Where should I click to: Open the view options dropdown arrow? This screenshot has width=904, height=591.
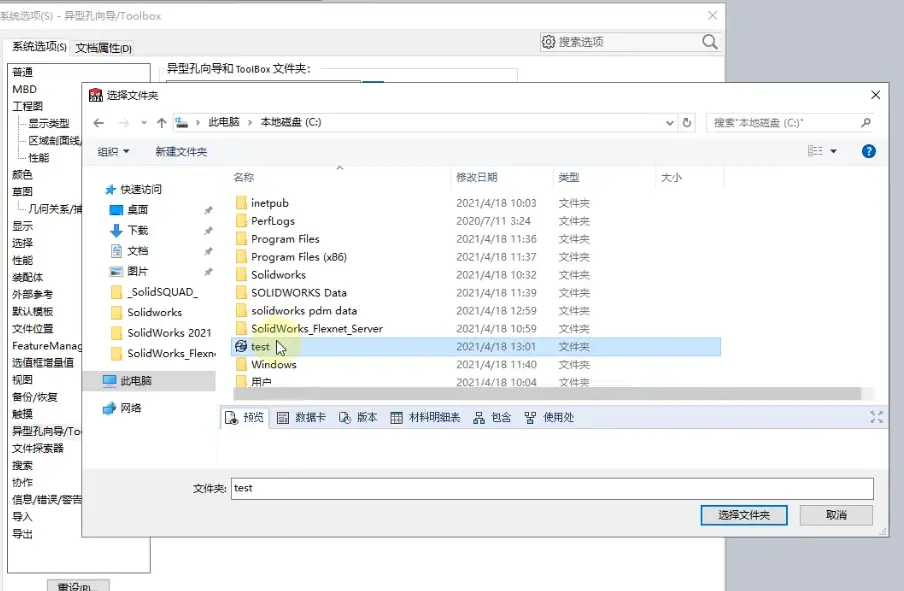coord(833,152)
